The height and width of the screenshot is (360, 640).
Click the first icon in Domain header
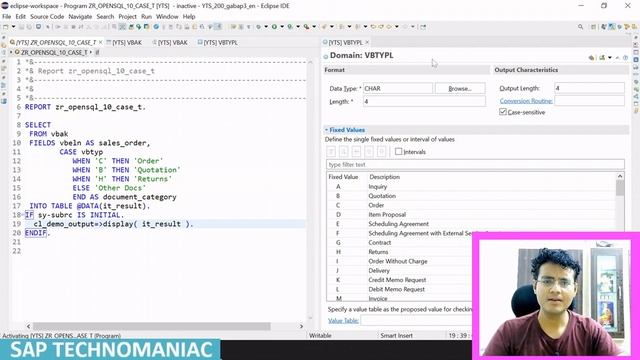591,58
